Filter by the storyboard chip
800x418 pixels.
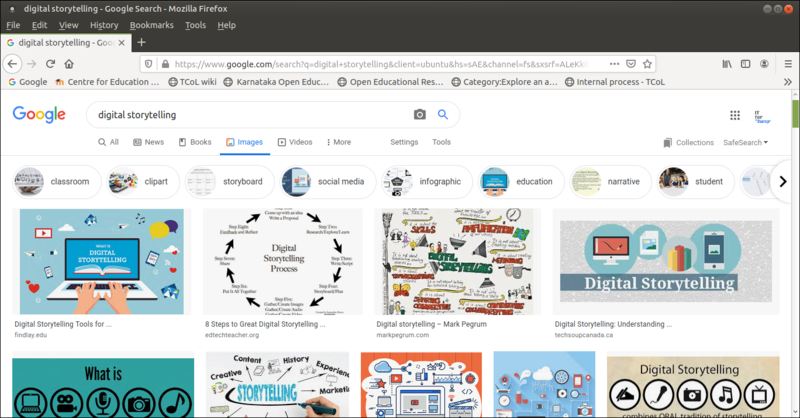230,181
